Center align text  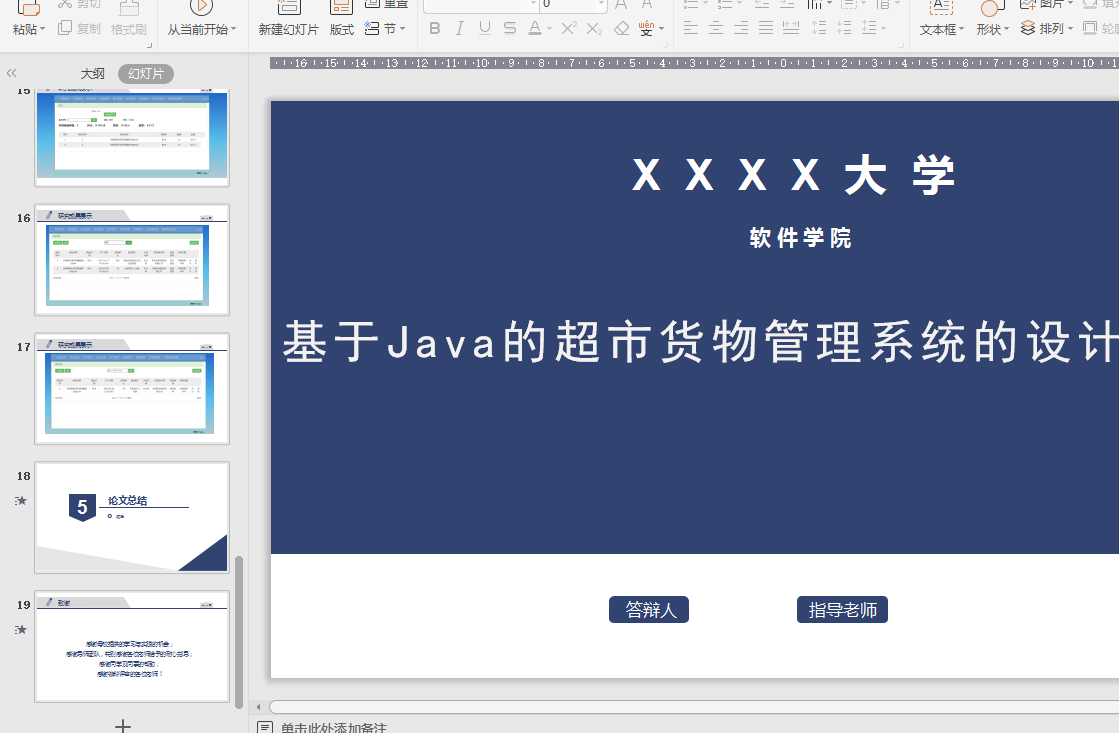coord(716,29)
